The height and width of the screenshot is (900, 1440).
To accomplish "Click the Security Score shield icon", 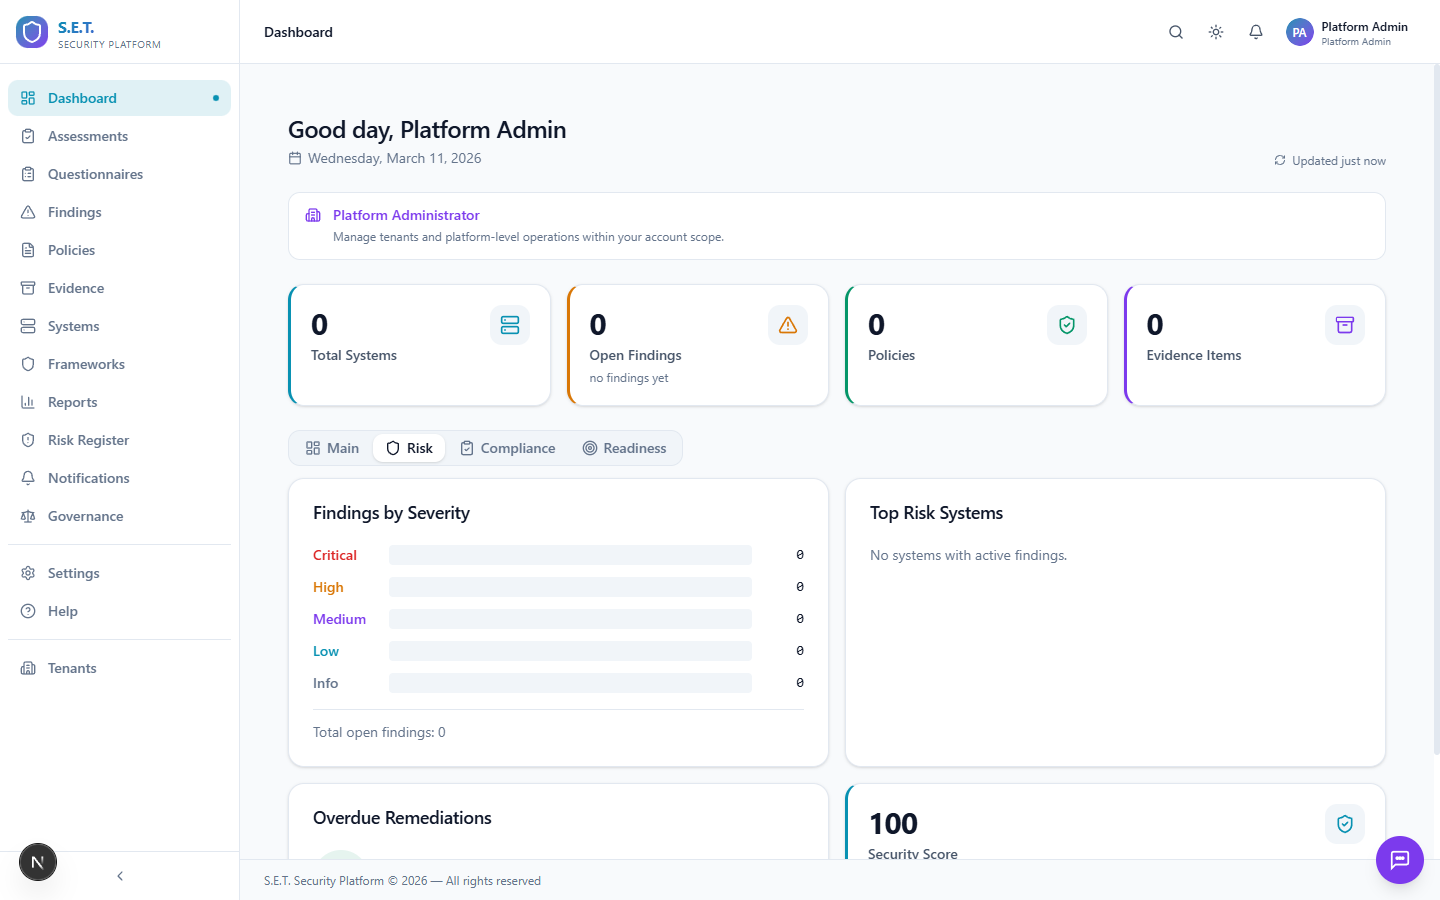I will pyautogui.click(x=1345, y=824).
